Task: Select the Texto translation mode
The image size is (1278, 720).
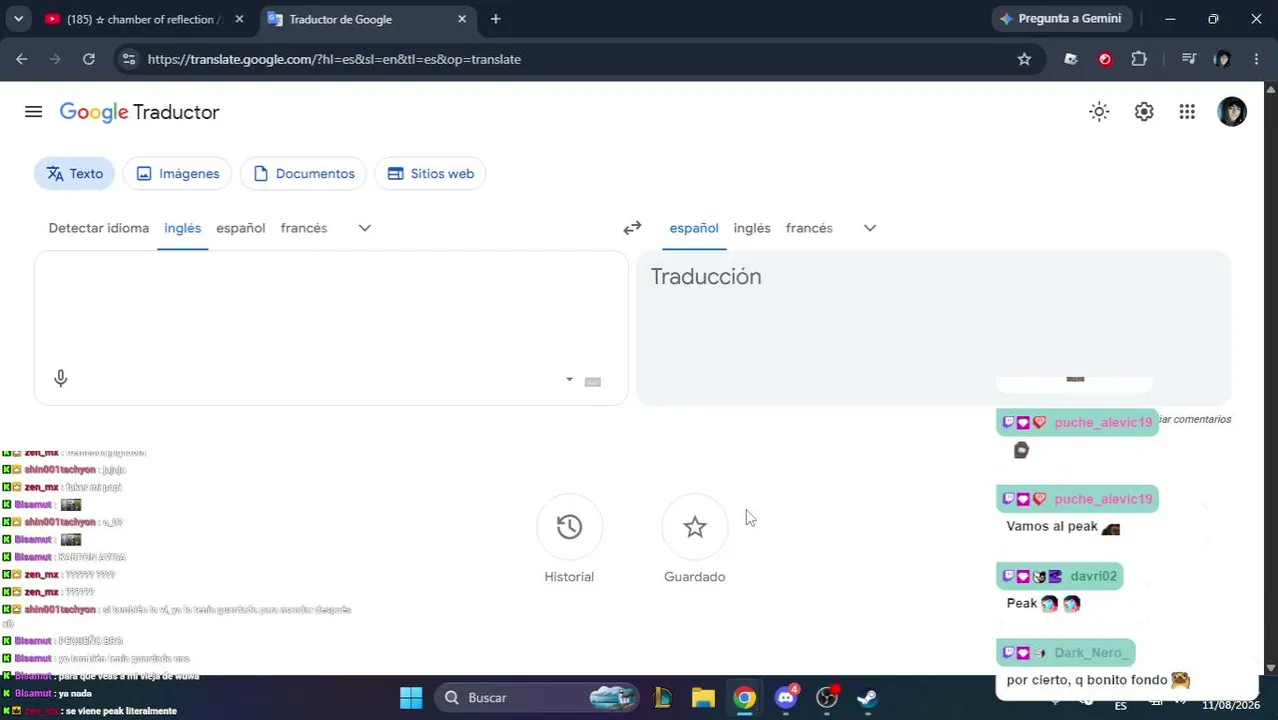Action: [74, 173]
